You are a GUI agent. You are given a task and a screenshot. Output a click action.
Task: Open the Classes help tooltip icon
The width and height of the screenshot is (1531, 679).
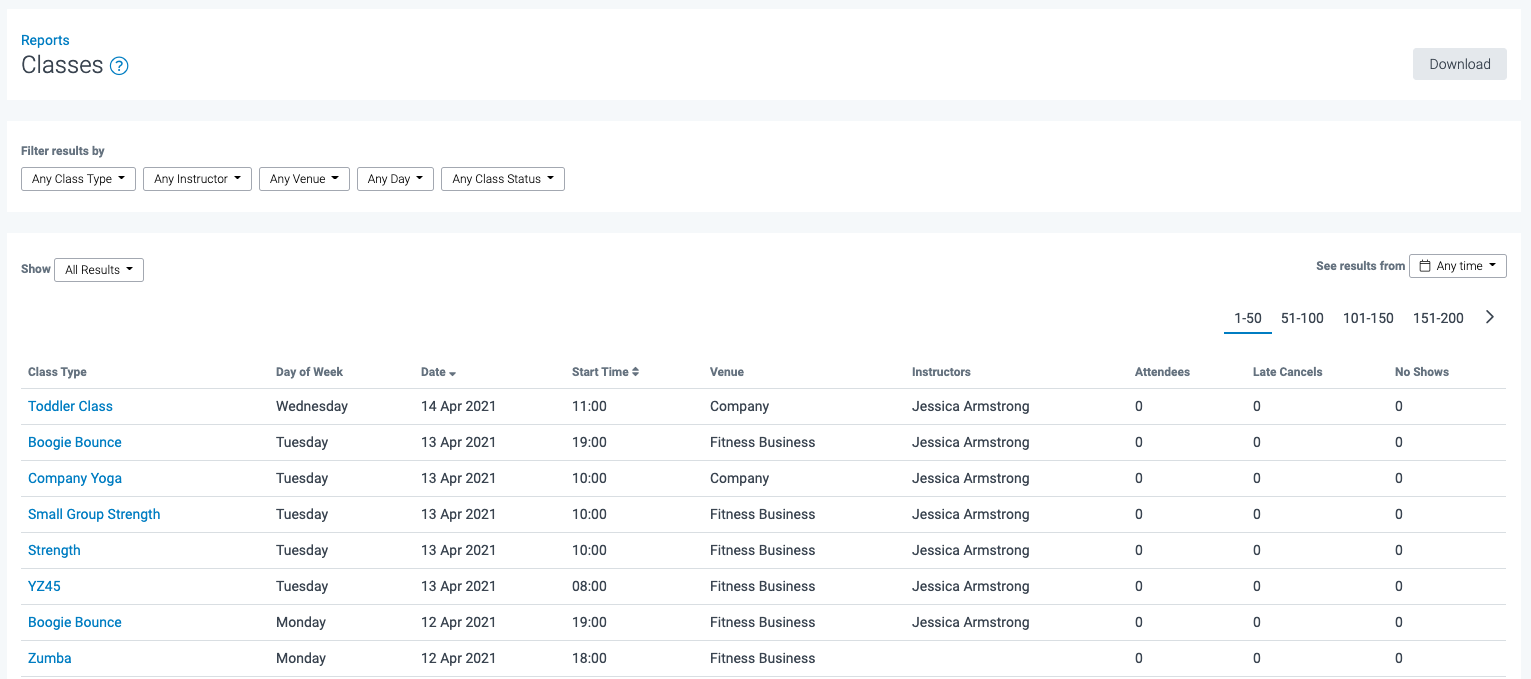(x=119, y=65)
